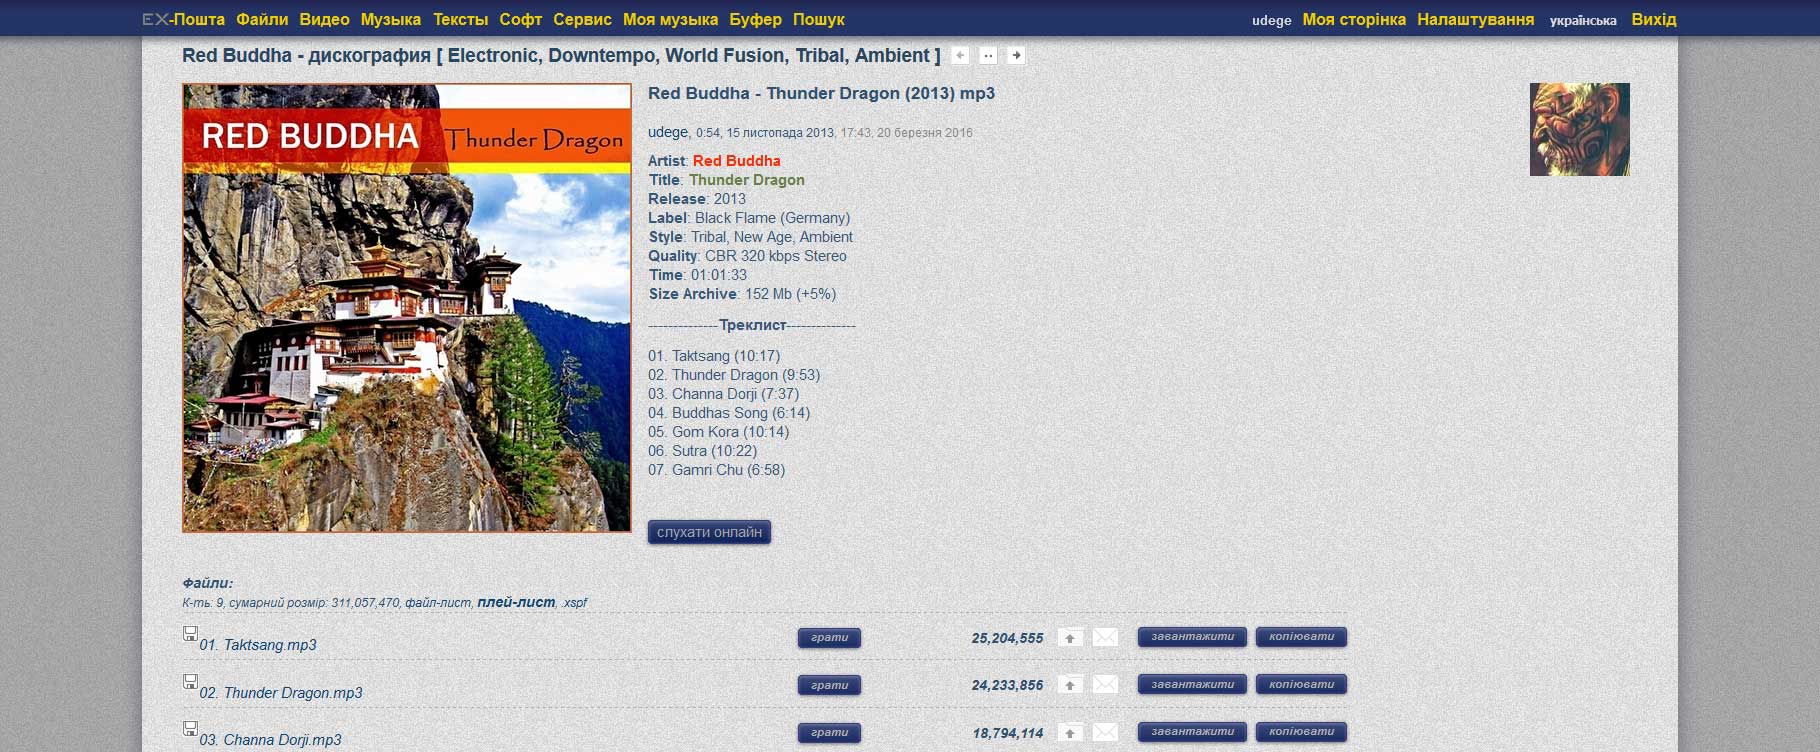Click копіювати for 02. Thunder Dragon.mp3
The height and width of the screenshot is (752, 1820).
tap(1301, 685)
